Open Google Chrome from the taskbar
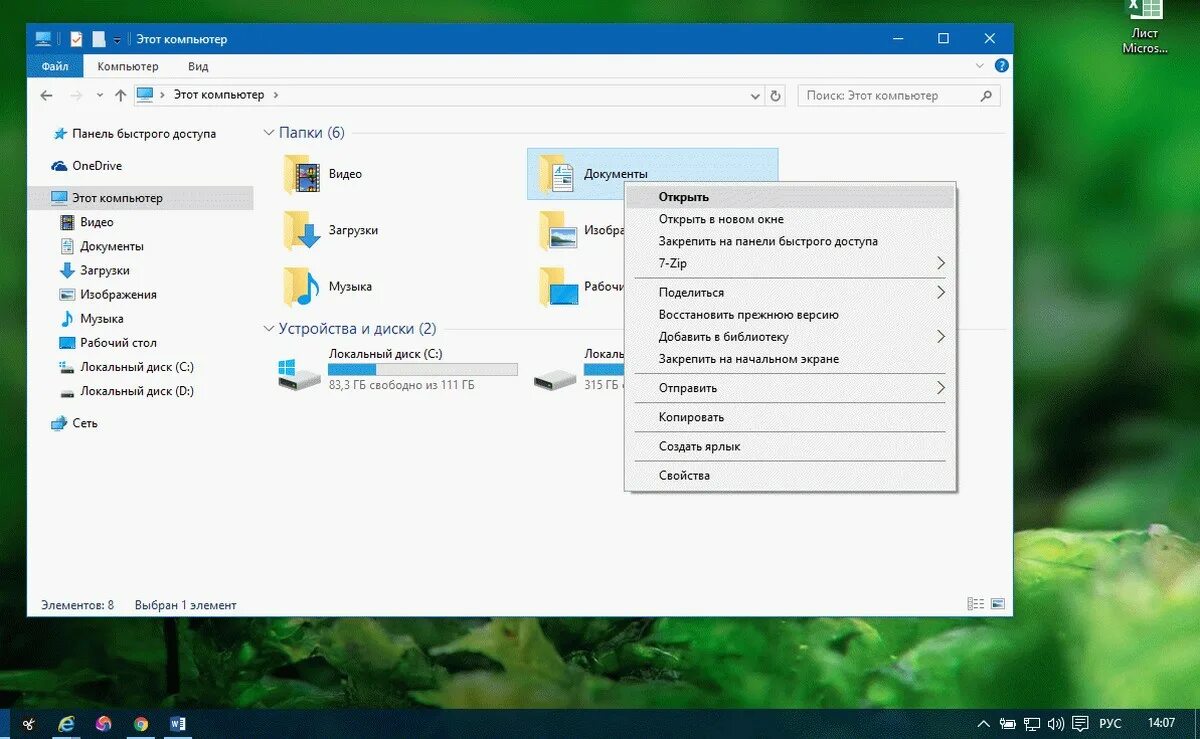This screenshot has height=739, width=1200. (x=141, y=723)
